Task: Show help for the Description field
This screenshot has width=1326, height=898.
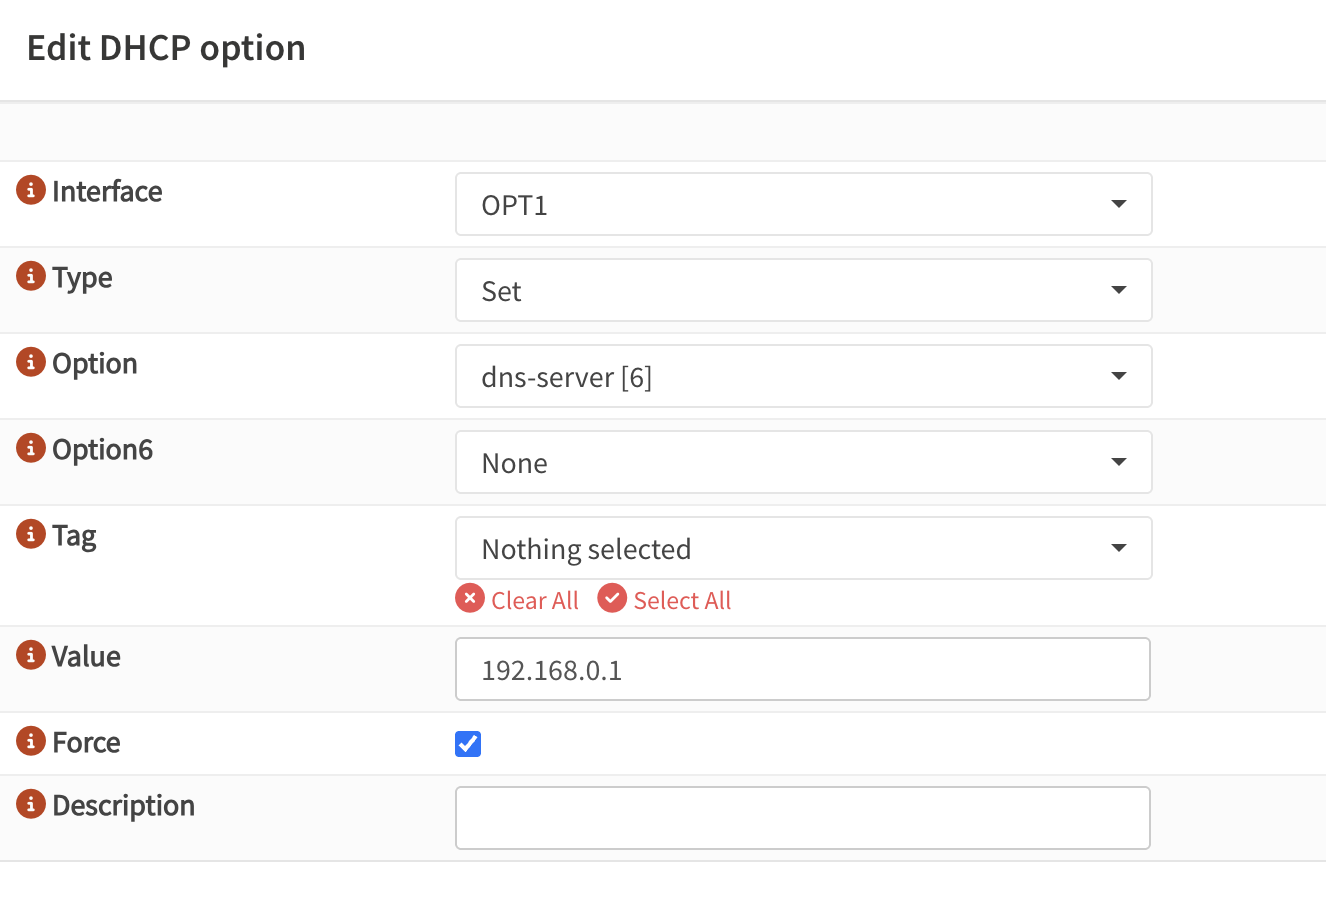Action: pyautogui.click(x=31, y=803)
